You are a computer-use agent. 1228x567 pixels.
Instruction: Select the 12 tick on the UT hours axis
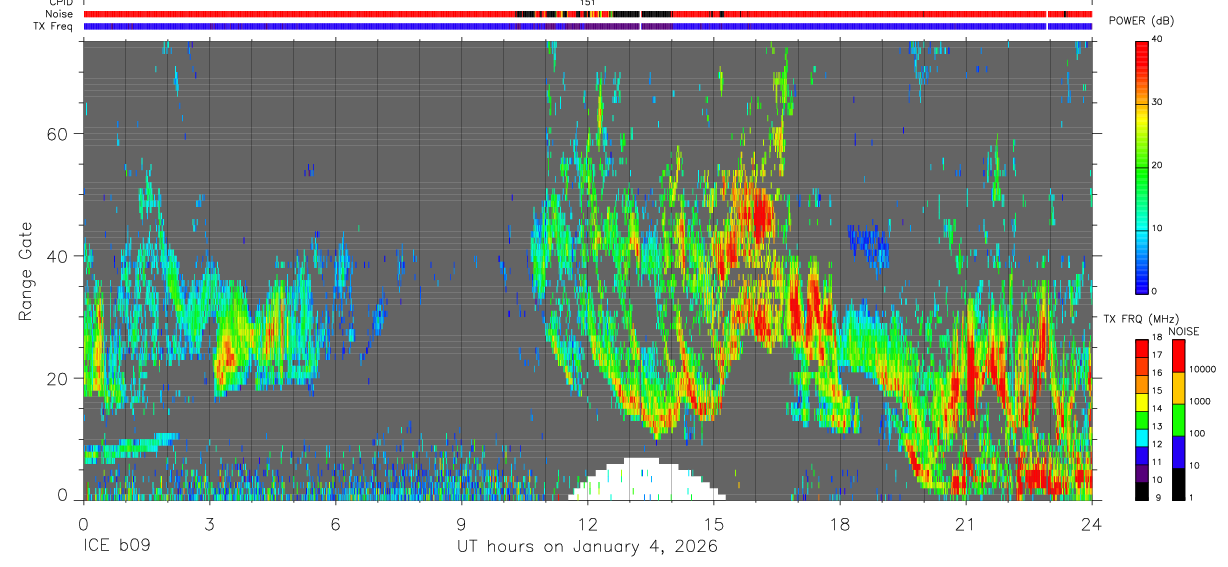(x=588, y=524)
